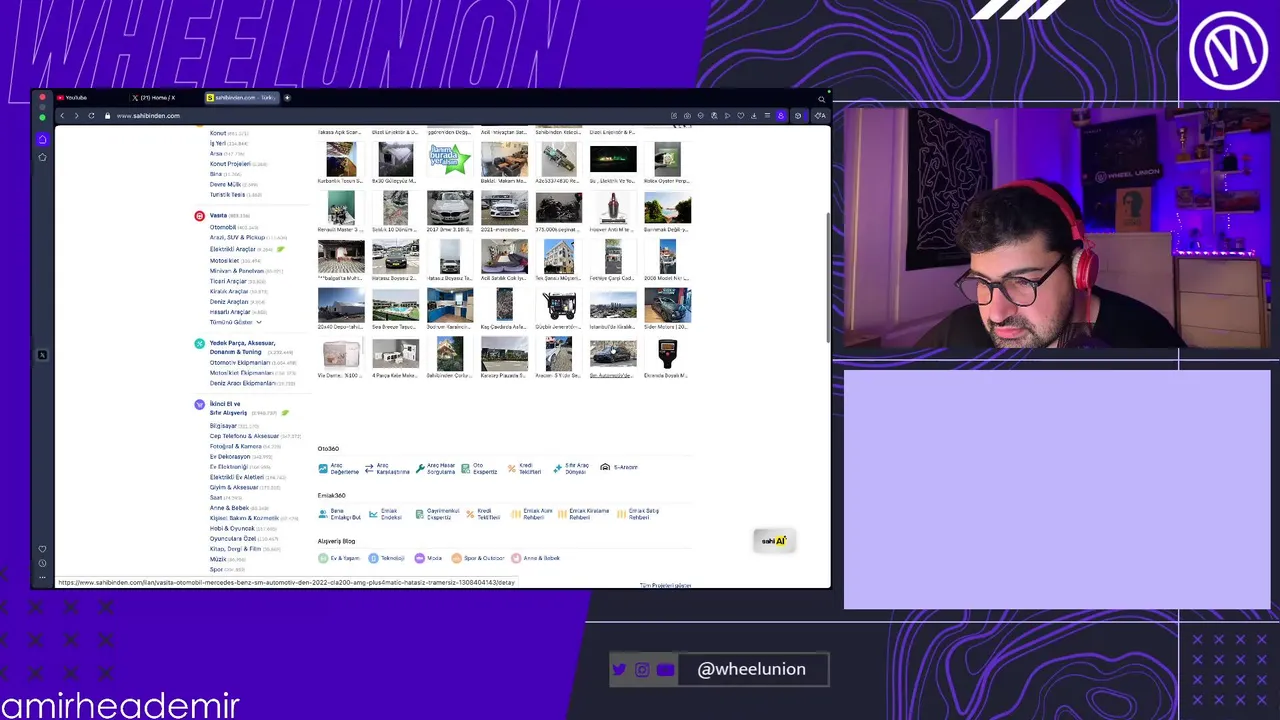The image size is (1280, 720).
Task: Reload the sahibinden page
Action: click(x=91, y=116)
